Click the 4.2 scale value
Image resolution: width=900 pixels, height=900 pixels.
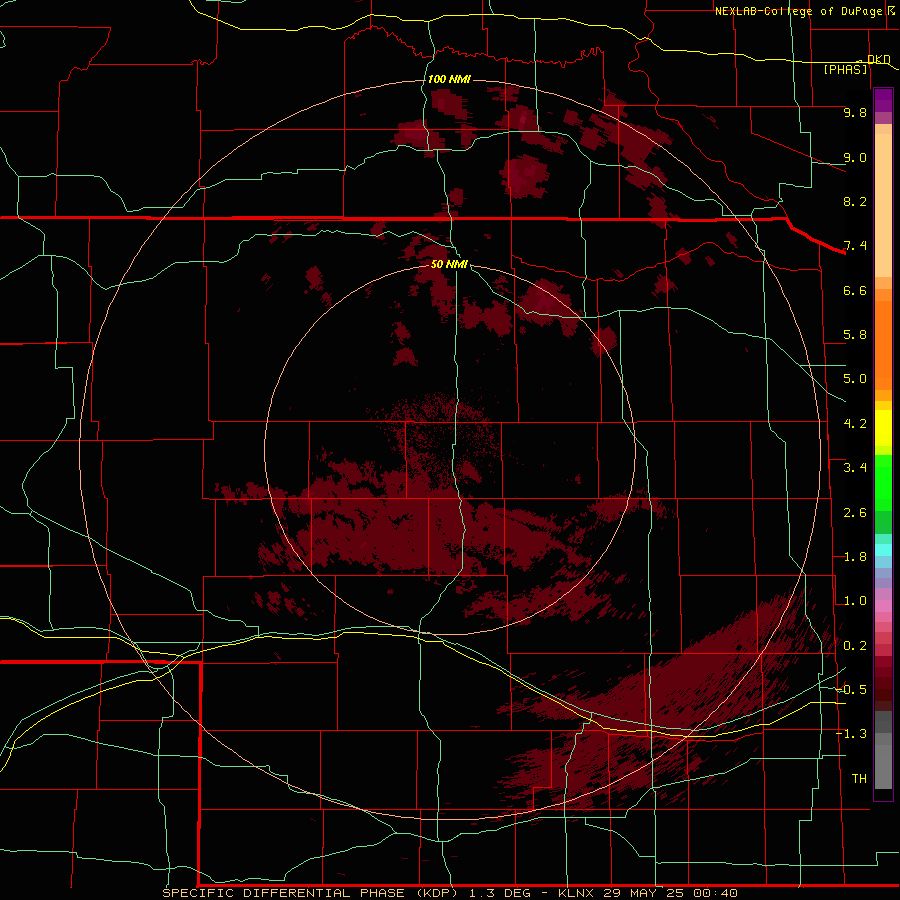(x=855, y=424)
